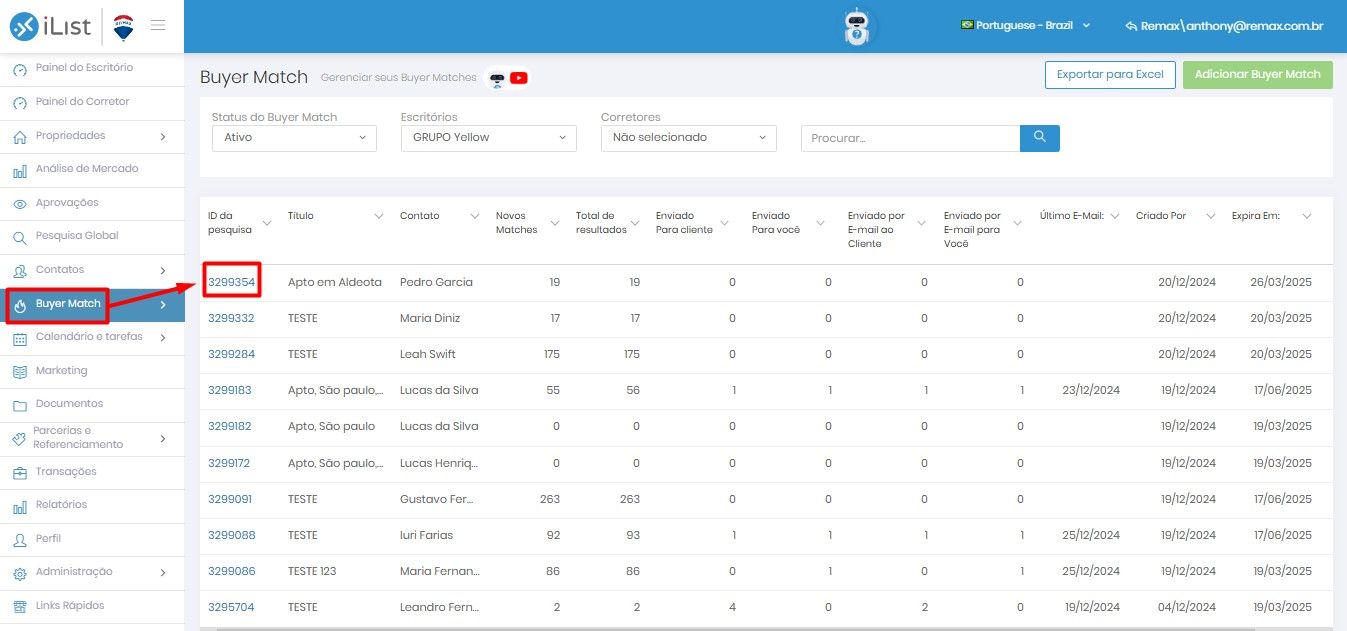This screenshot has height=631, width=1347.
Task: Expand the Propriedades submenu chevron
Action: (x=163, y=136)
